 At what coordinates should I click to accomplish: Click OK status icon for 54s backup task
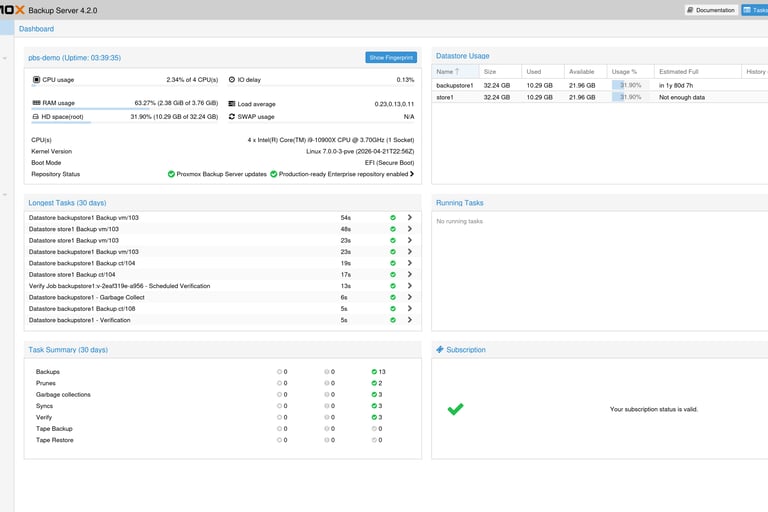[x=393, y=218]
